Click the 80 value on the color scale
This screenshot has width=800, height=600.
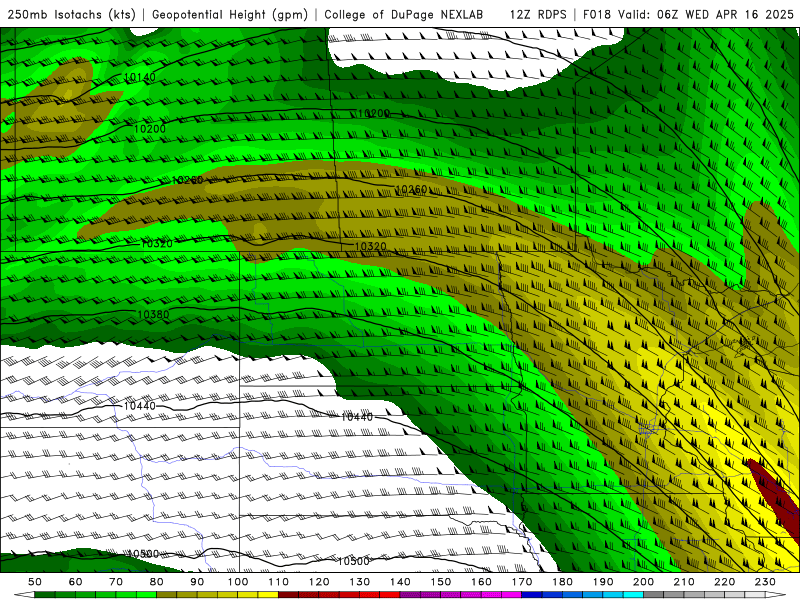point(157,582)
